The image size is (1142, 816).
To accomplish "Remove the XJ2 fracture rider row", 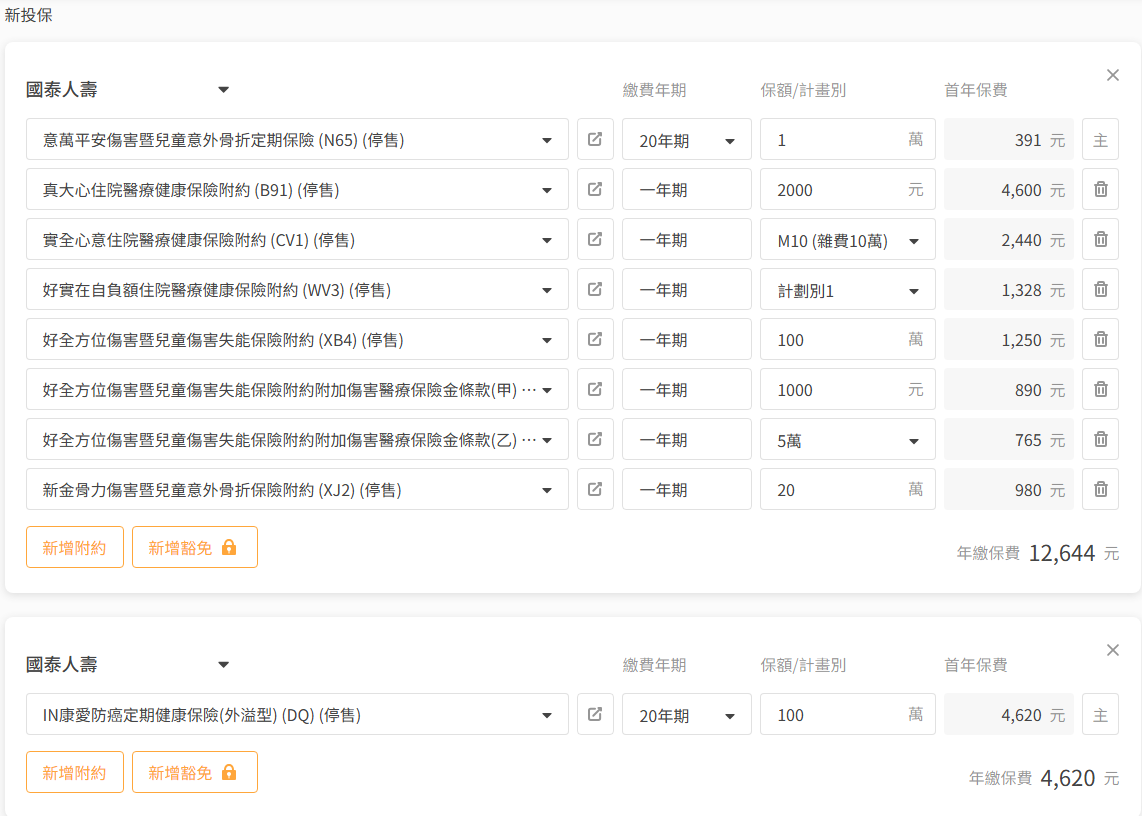I will (x=1100, y=490).
